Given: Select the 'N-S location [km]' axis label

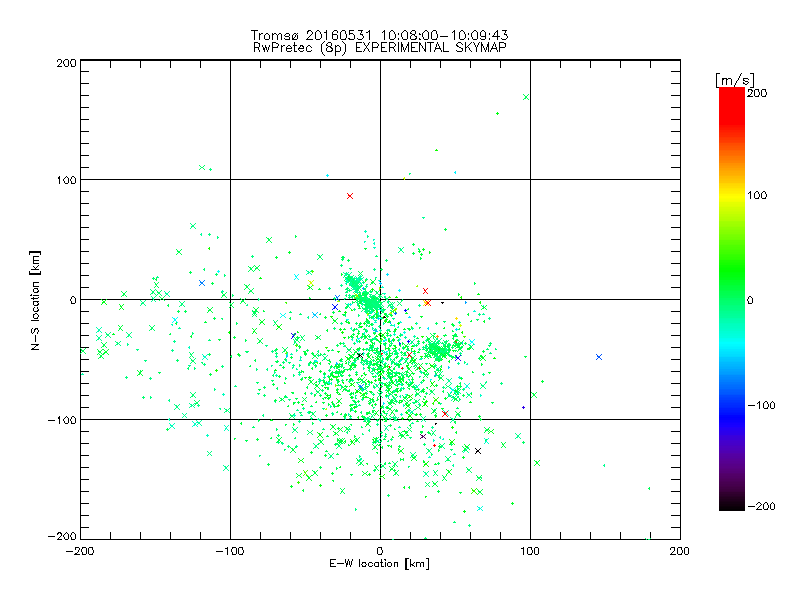Looking at the screenshot, I should [x=35, y=301].
